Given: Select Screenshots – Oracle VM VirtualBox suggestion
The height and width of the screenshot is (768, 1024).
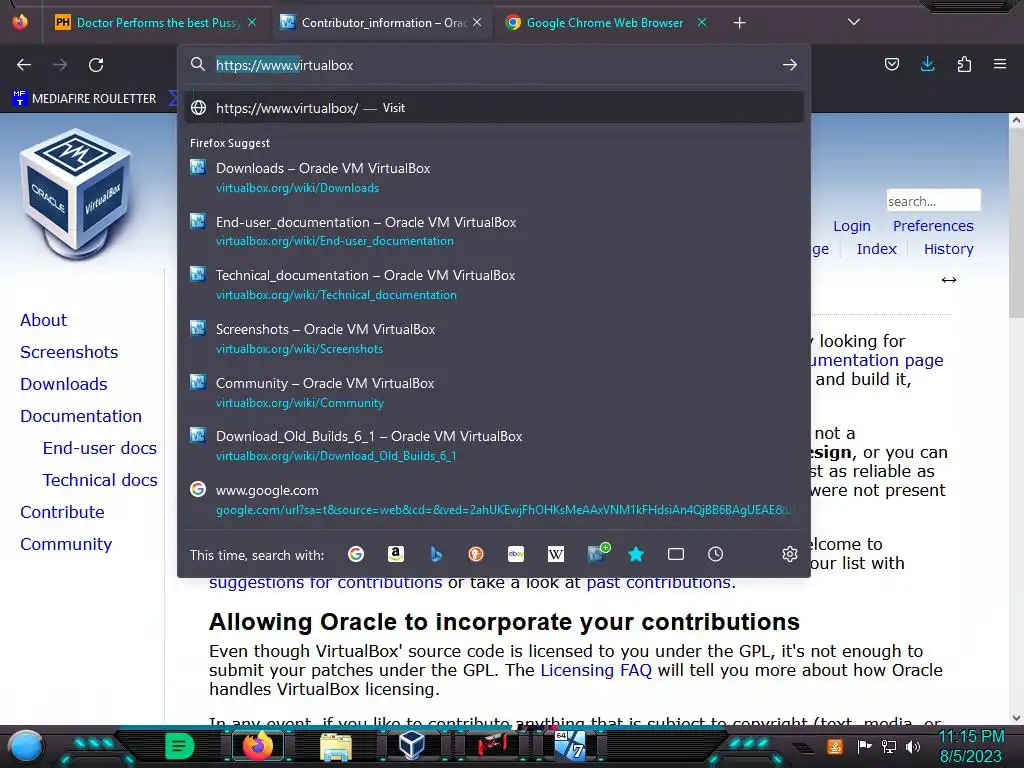Looking at the screenshot, I should pyautogui.click(x=494, y=338).
